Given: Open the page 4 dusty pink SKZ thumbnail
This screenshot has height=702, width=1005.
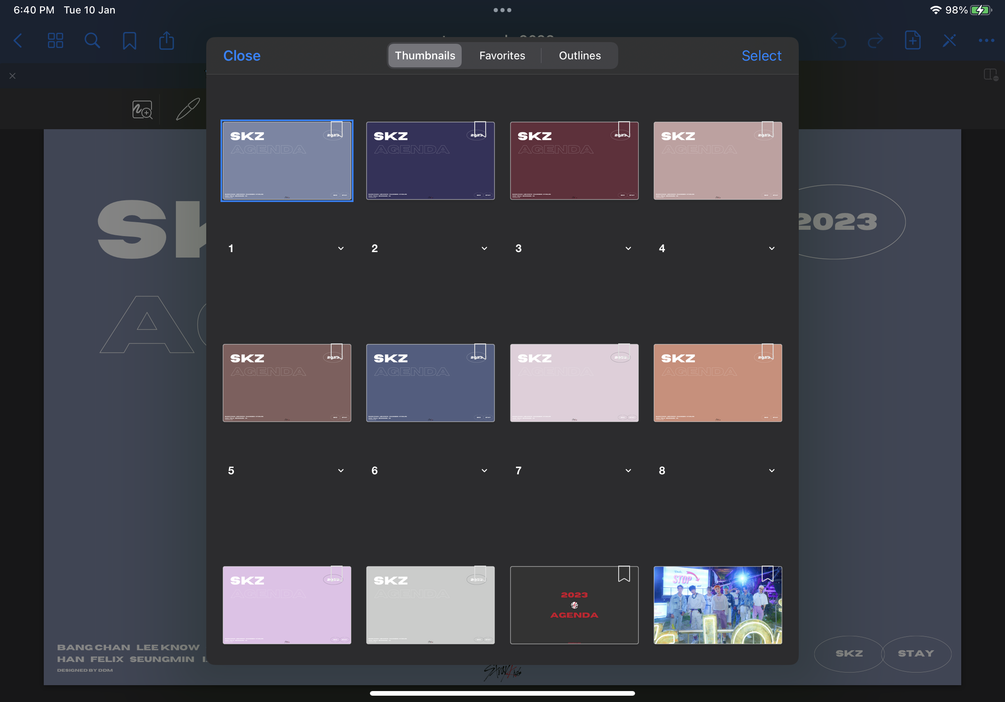Looking at the screenshot, I should pos(718,161).
